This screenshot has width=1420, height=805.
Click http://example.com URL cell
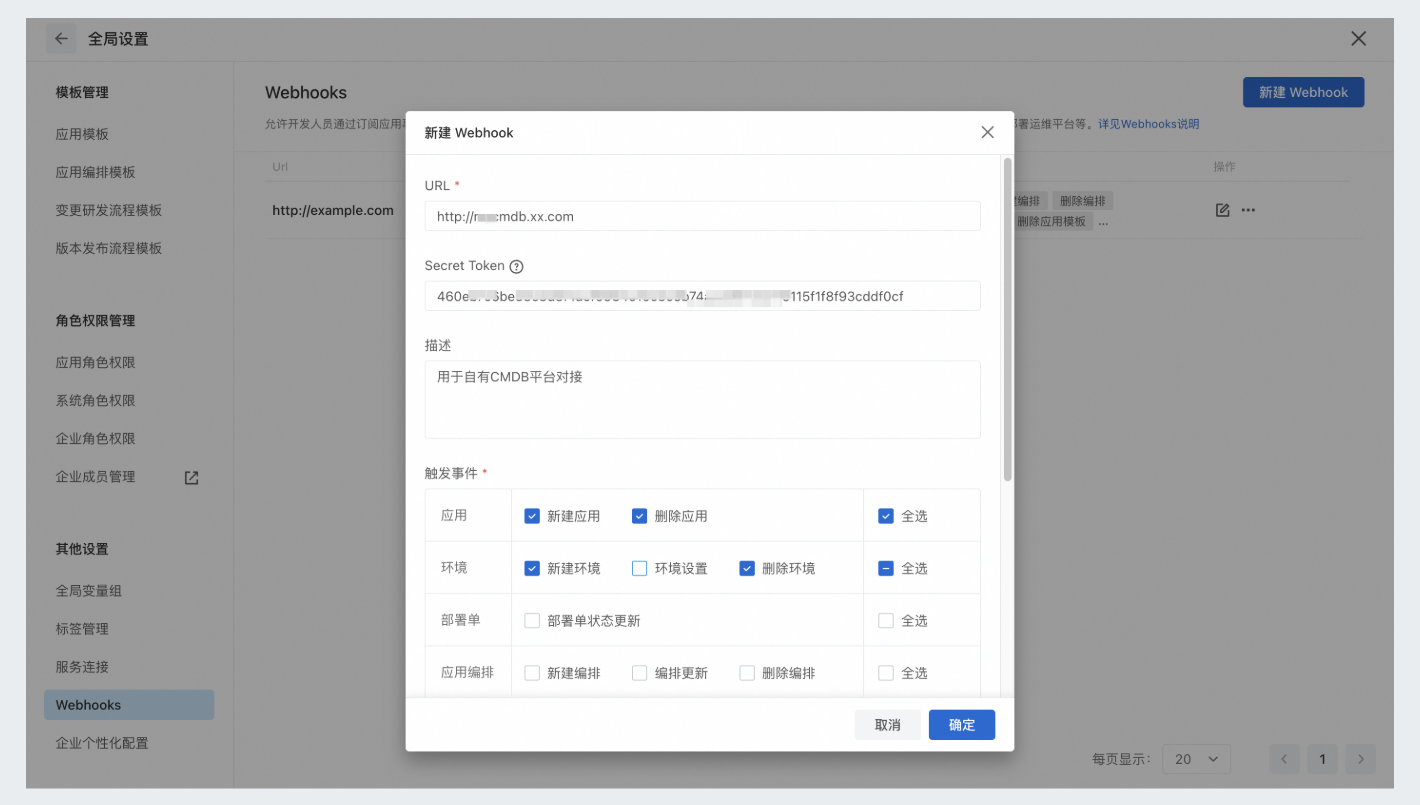tap(333, 210)
